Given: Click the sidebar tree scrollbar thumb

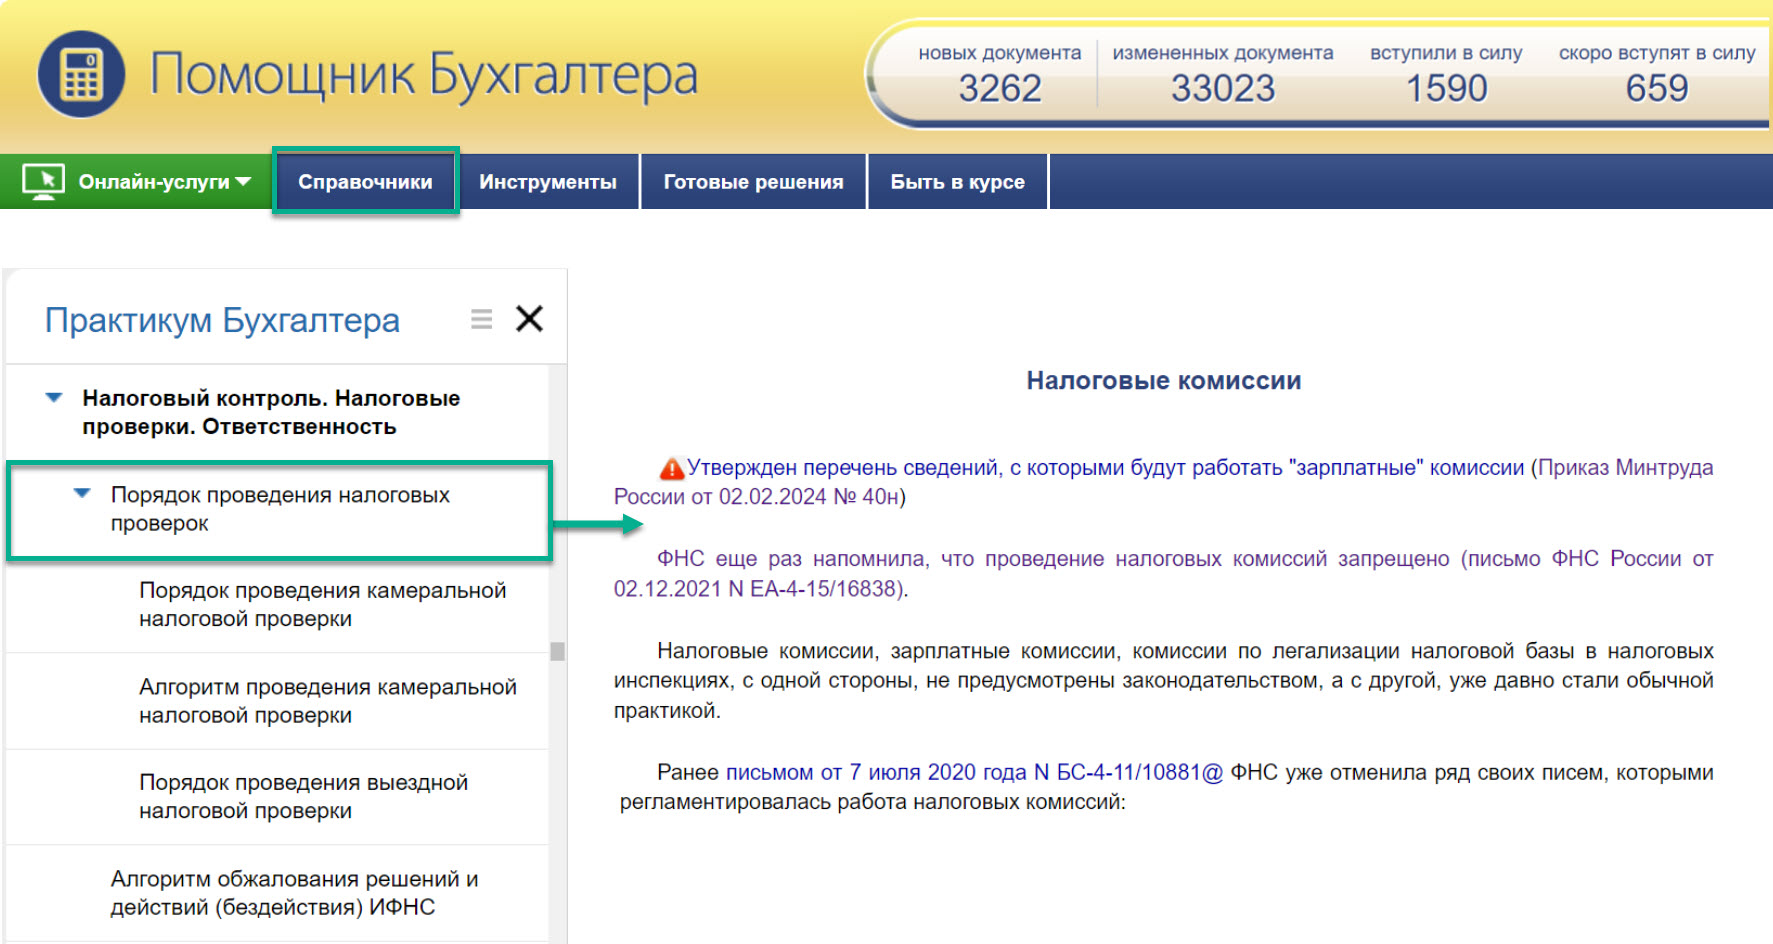Looking at the screenshot, I should tap(558, 651).
